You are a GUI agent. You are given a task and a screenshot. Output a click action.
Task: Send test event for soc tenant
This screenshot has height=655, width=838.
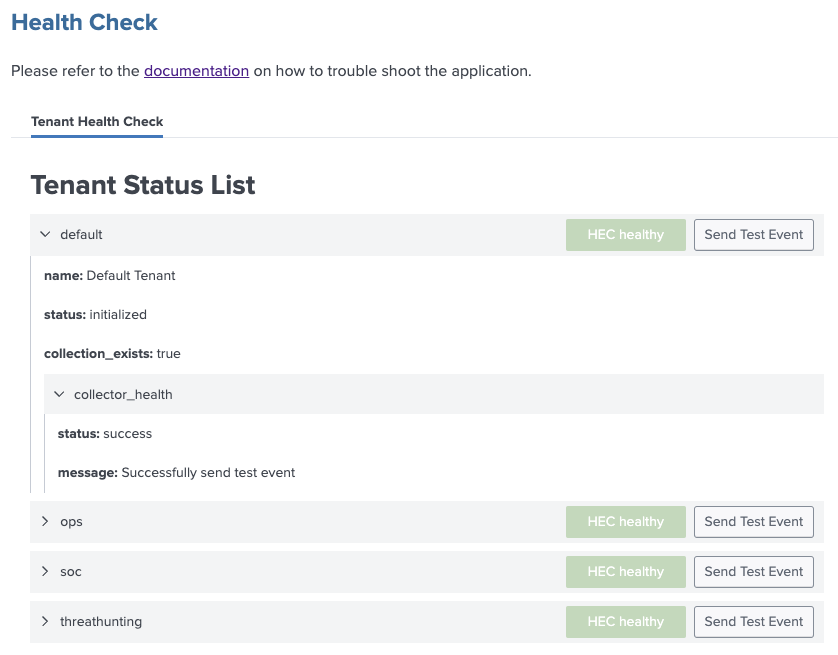pyautogui.click(x=753, y=572)
